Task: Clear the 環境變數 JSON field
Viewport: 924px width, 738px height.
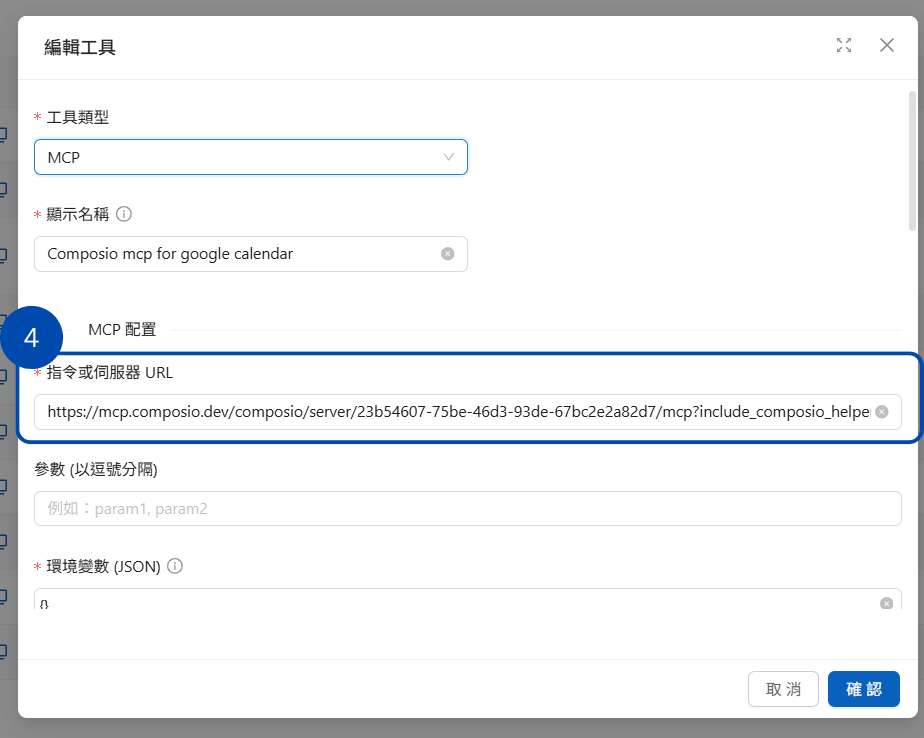Action: coord(886,603)
